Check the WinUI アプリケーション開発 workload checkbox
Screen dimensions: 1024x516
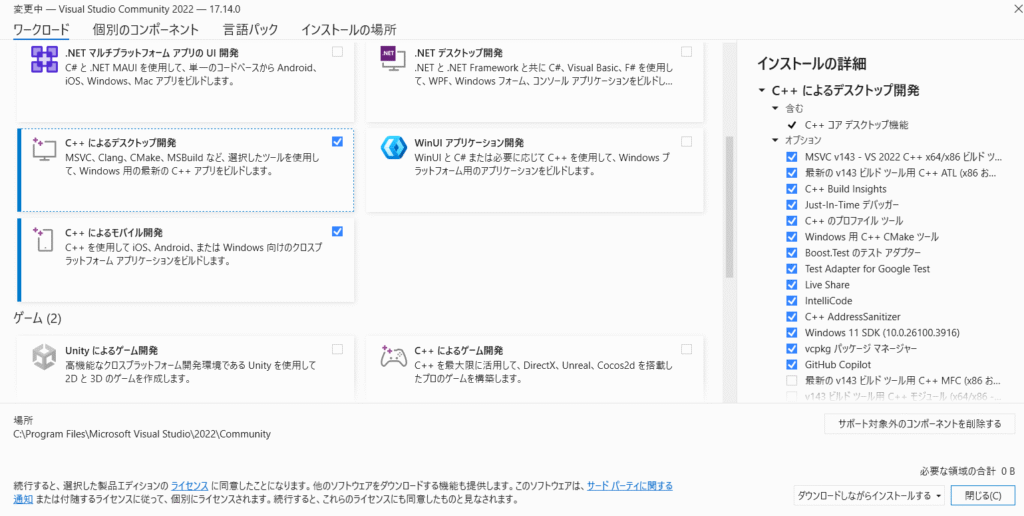coord(686,142)
